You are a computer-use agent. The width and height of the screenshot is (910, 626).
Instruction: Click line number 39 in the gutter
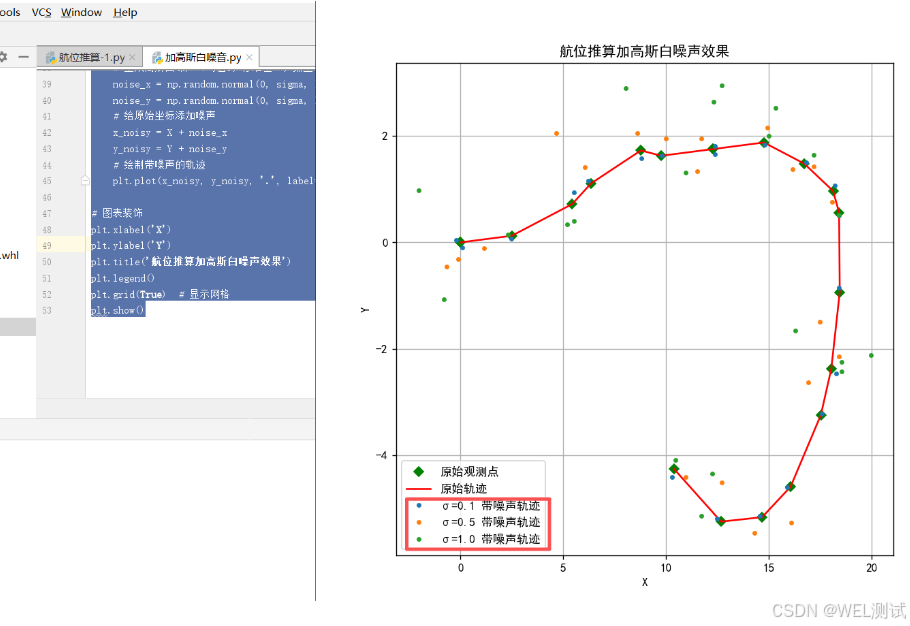[46, 85]
